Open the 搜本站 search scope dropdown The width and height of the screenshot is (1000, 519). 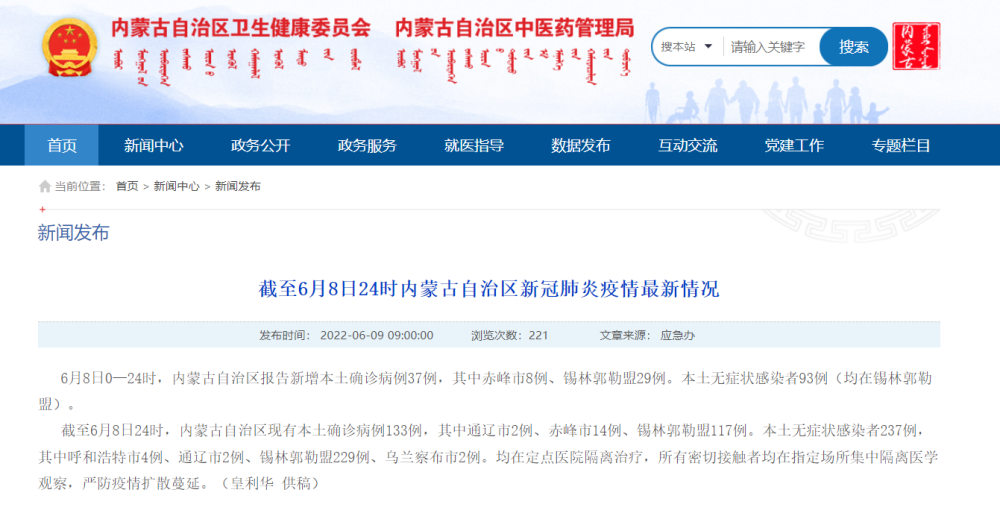pyautogui.click(x=686, y=47)
